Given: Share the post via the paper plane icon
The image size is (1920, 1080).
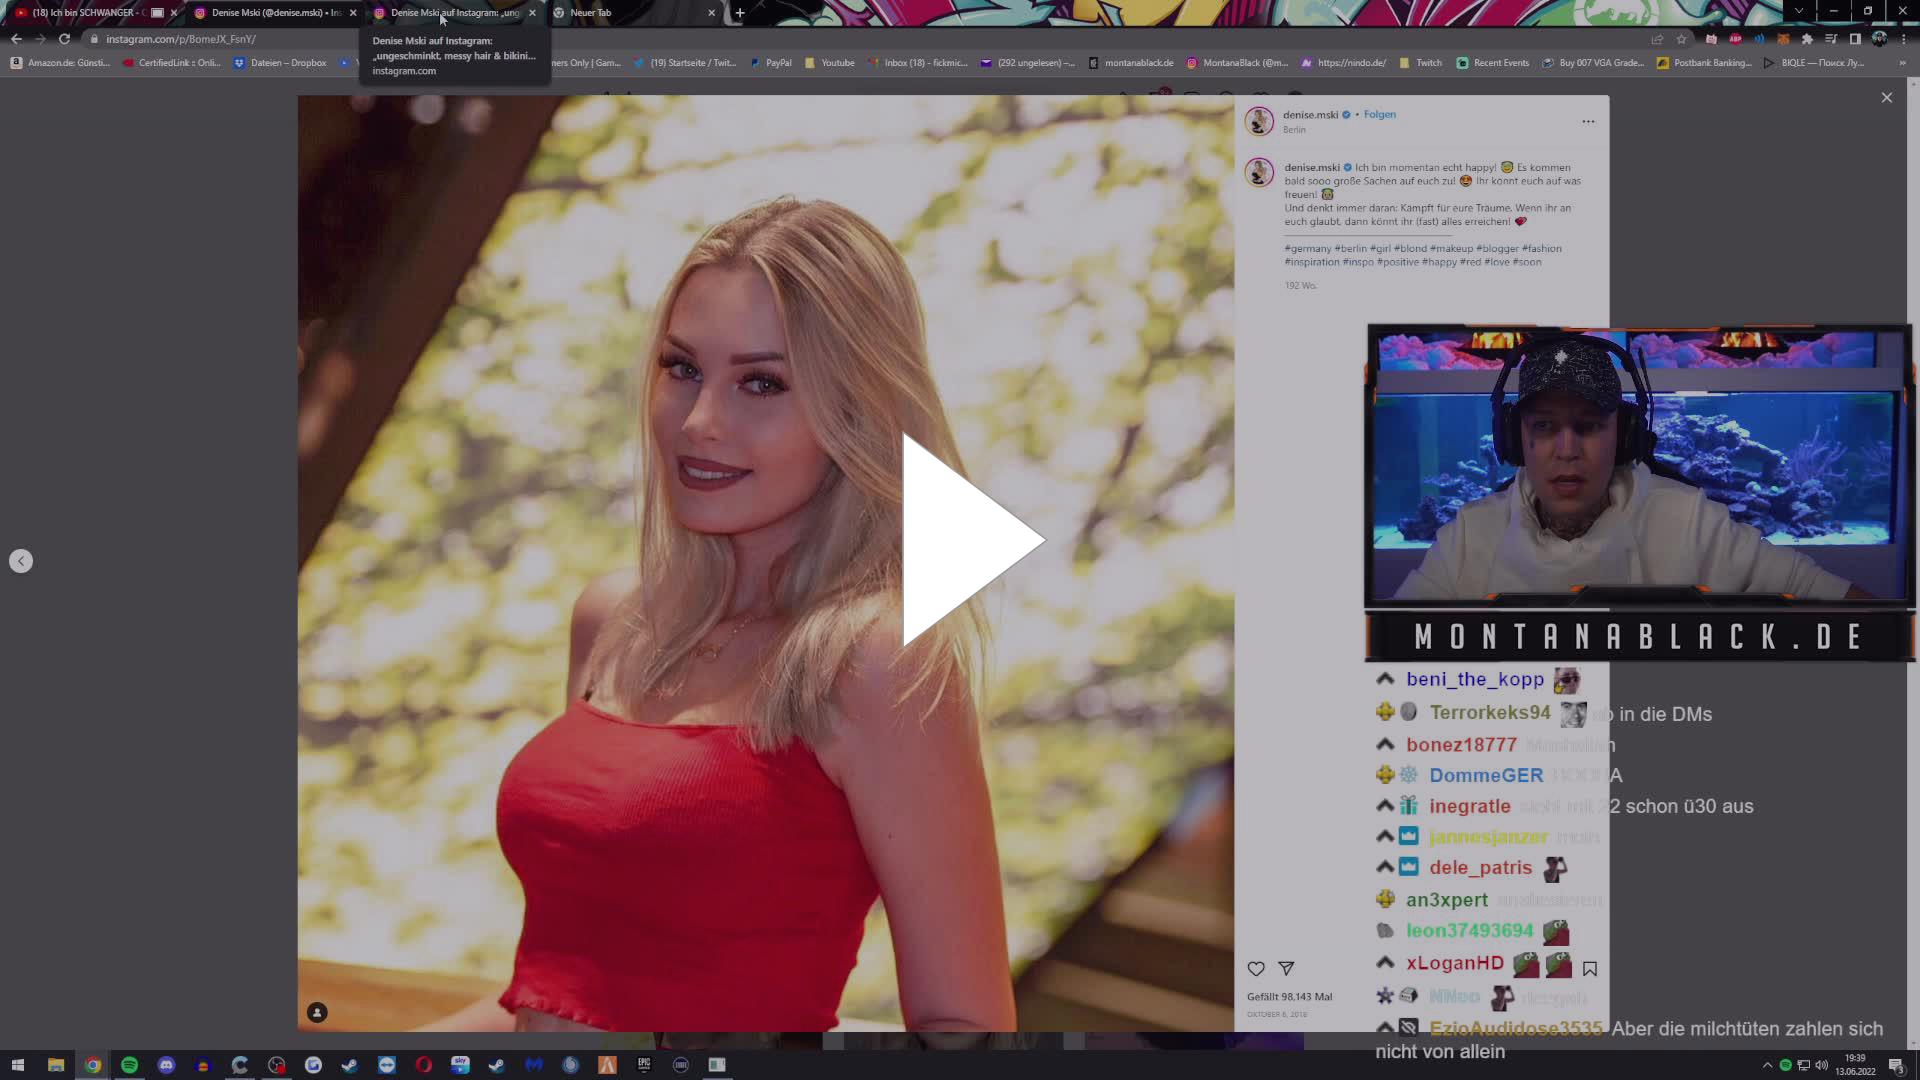Looking at the screenshot, I should [1286, 968].
